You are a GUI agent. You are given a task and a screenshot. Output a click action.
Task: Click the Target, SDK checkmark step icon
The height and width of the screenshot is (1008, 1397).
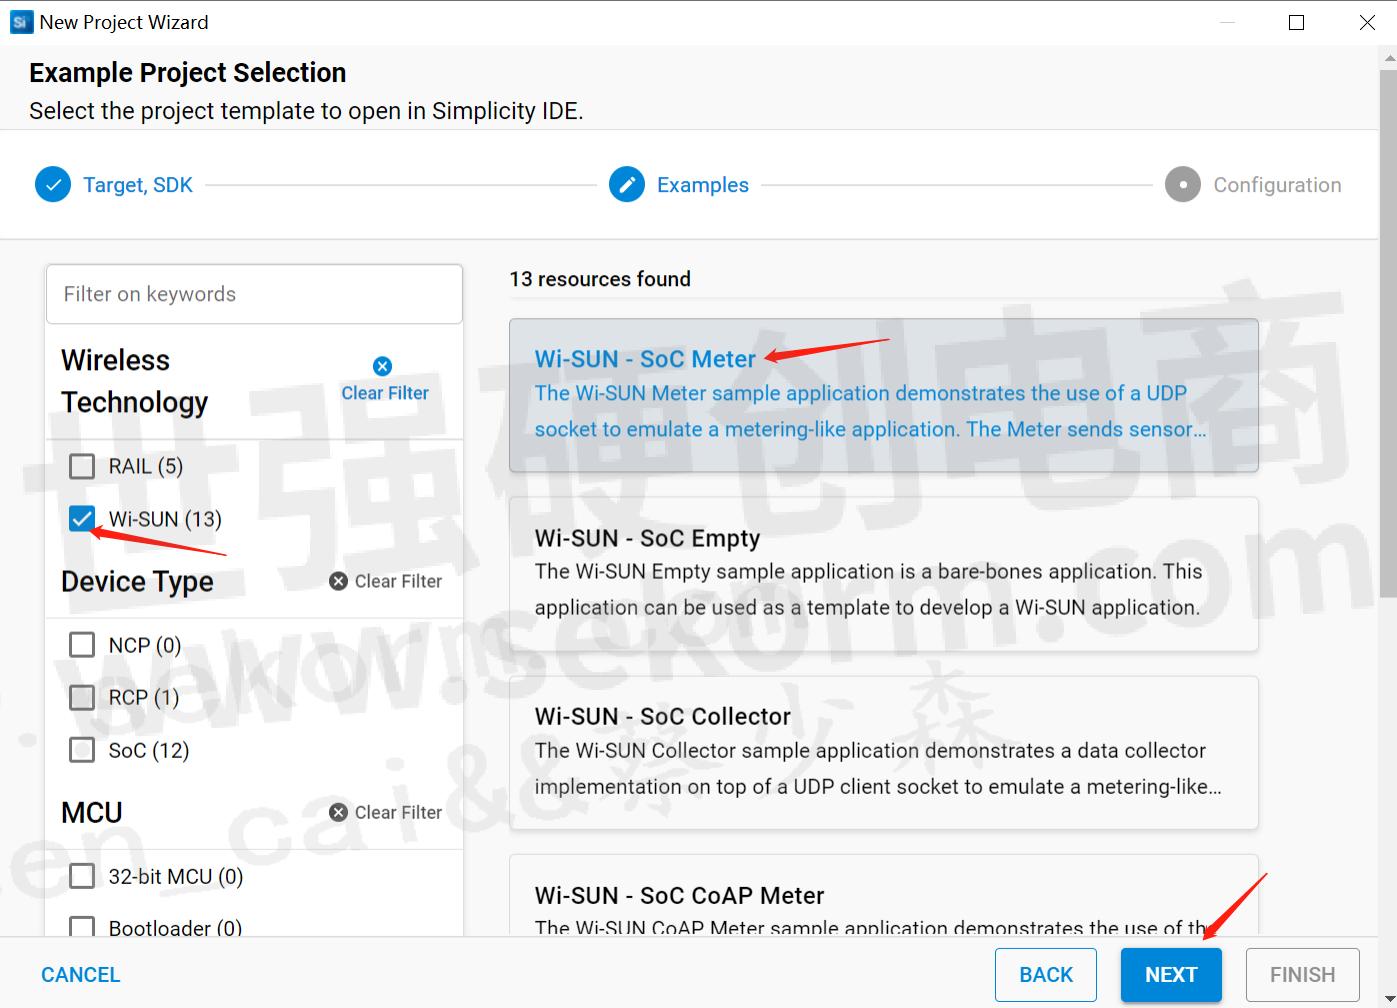click(x=52, y=185)
